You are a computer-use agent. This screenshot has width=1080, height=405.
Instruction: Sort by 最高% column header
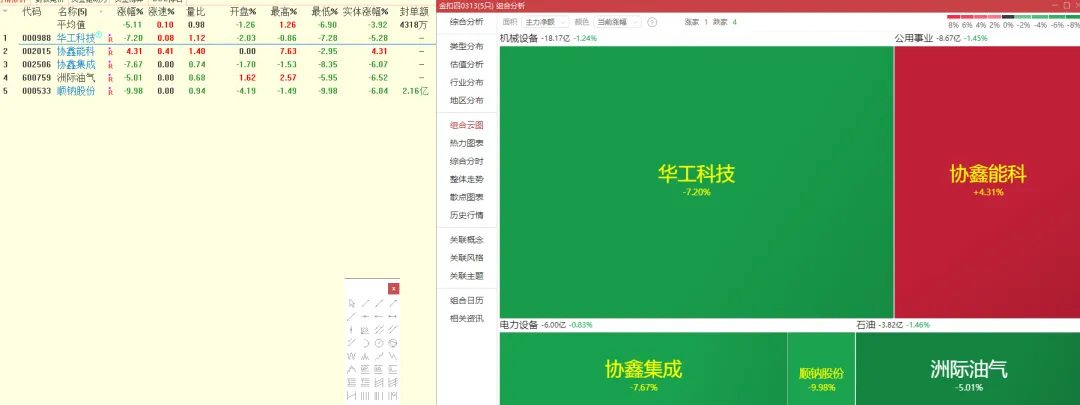tap(283, 12)
